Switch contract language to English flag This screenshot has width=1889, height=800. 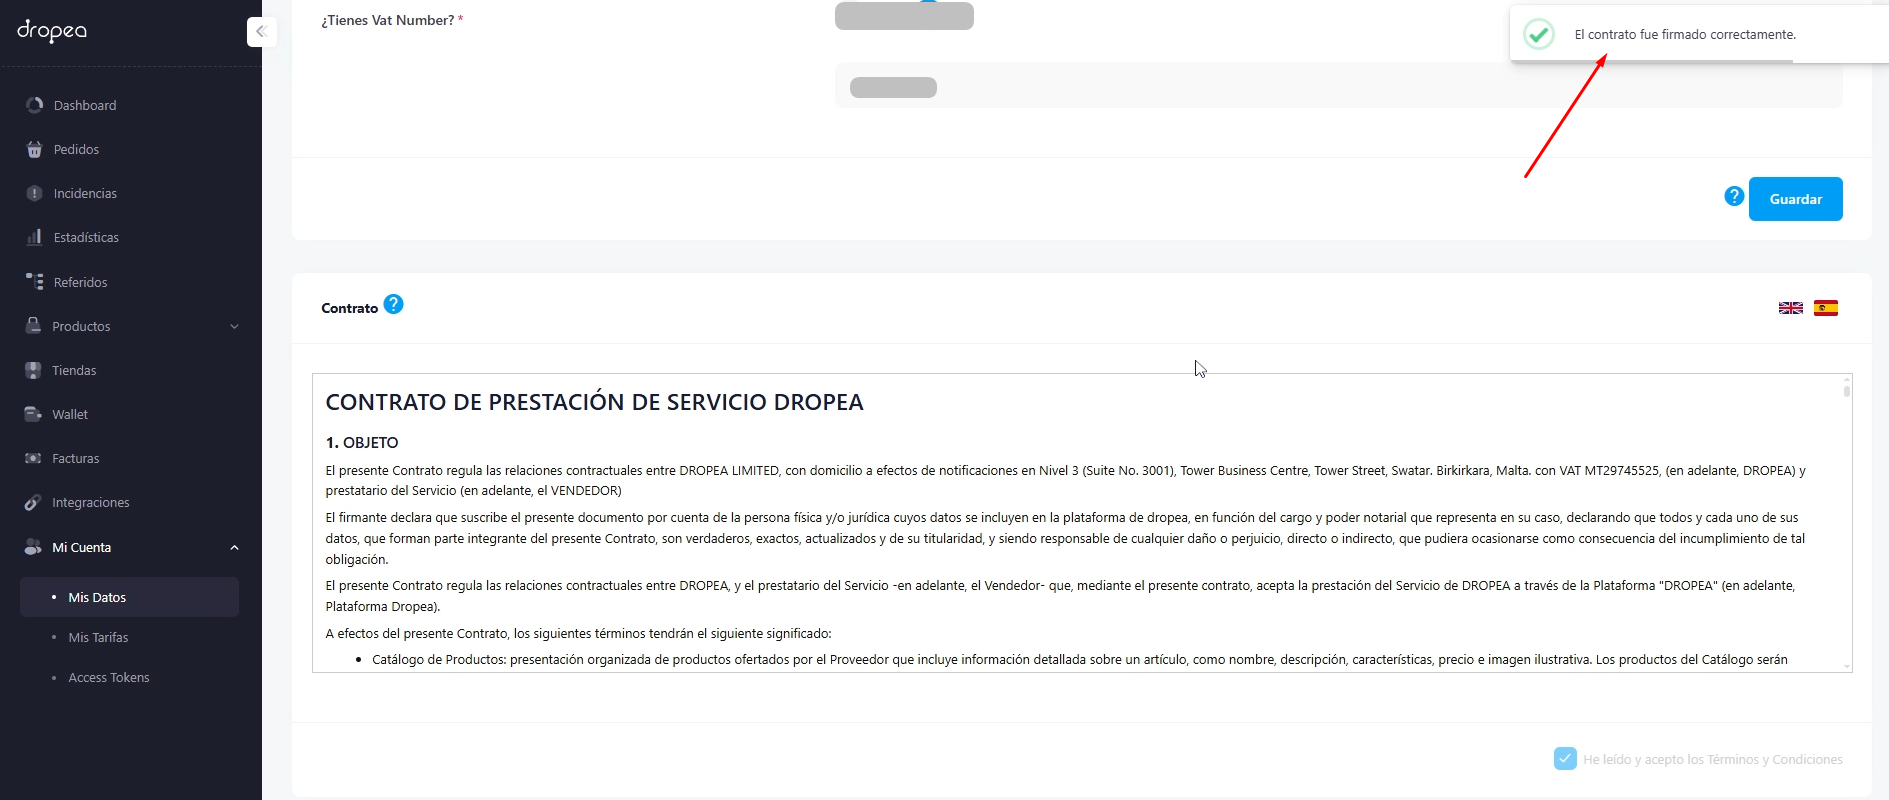1790,308
